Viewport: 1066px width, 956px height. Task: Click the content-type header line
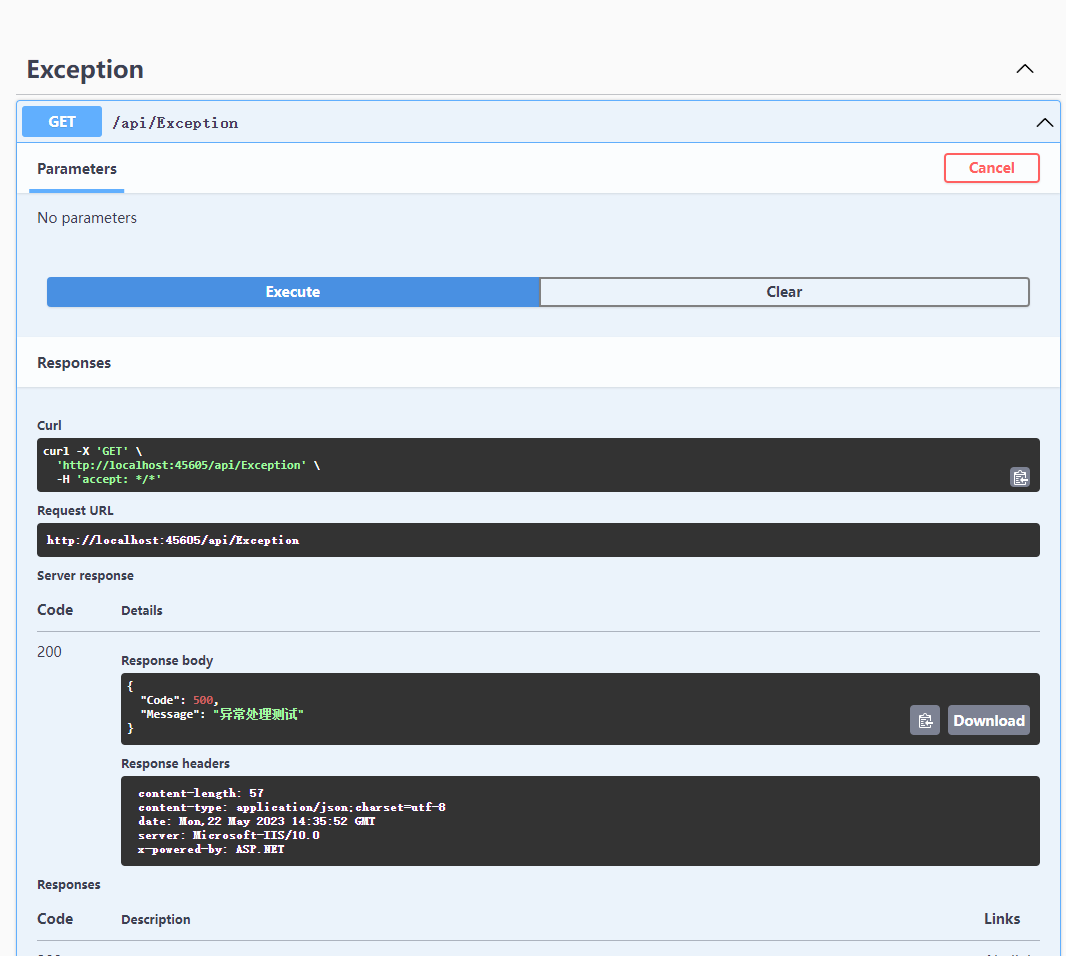[x=292, y=807]
